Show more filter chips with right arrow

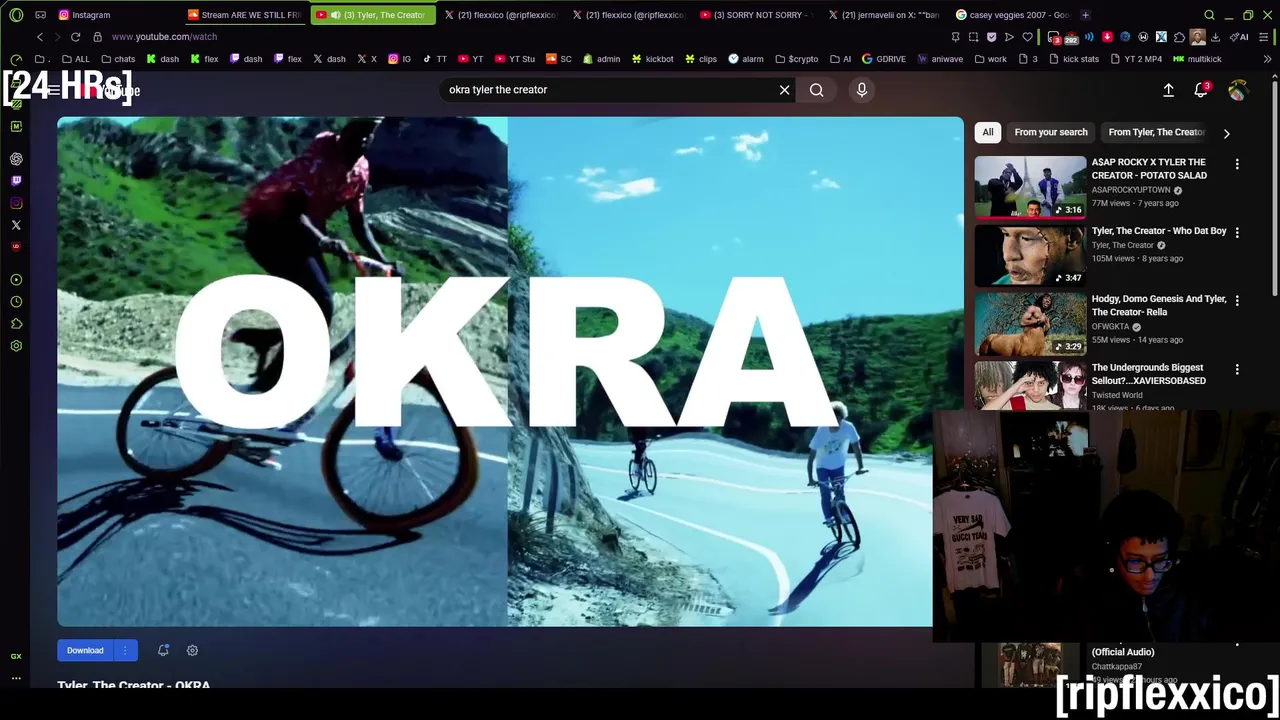point(1227,133)
